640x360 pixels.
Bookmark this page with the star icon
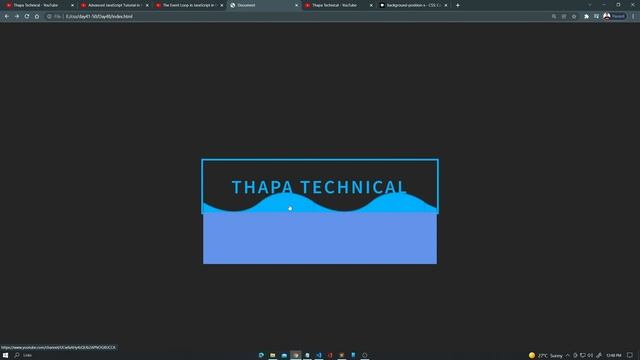[x=574, y=16]
